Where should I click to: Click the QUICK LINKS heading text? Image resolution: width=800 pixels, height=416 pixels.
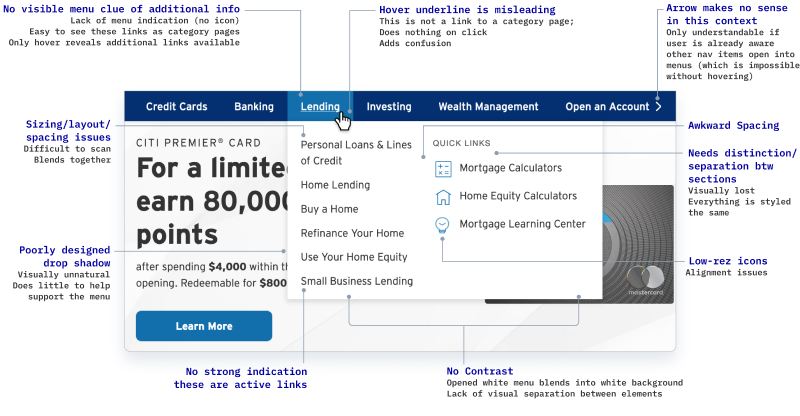pyautogui.click(x=461, y=143)
